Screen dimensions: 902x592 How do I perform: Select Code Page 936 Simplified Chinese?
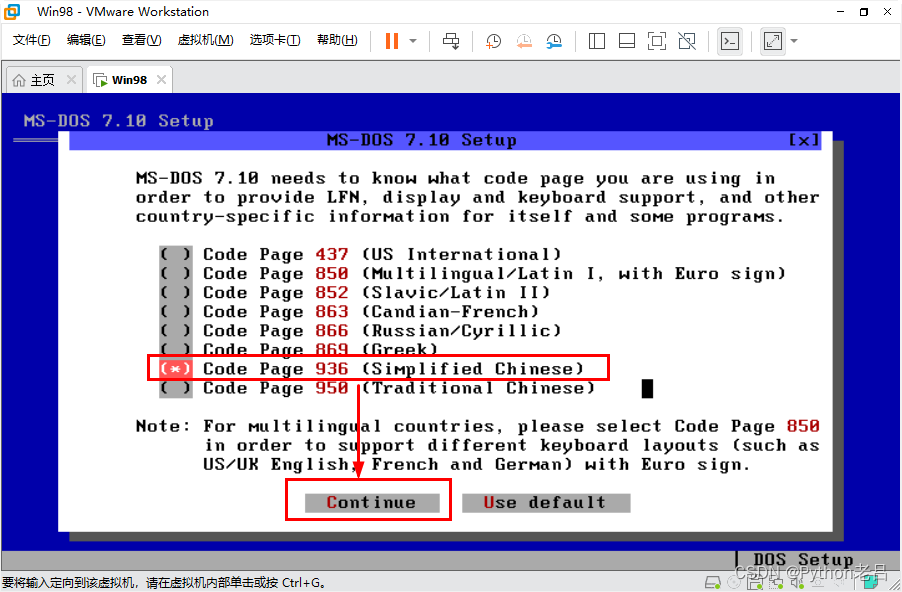click(x=372, y=368)
